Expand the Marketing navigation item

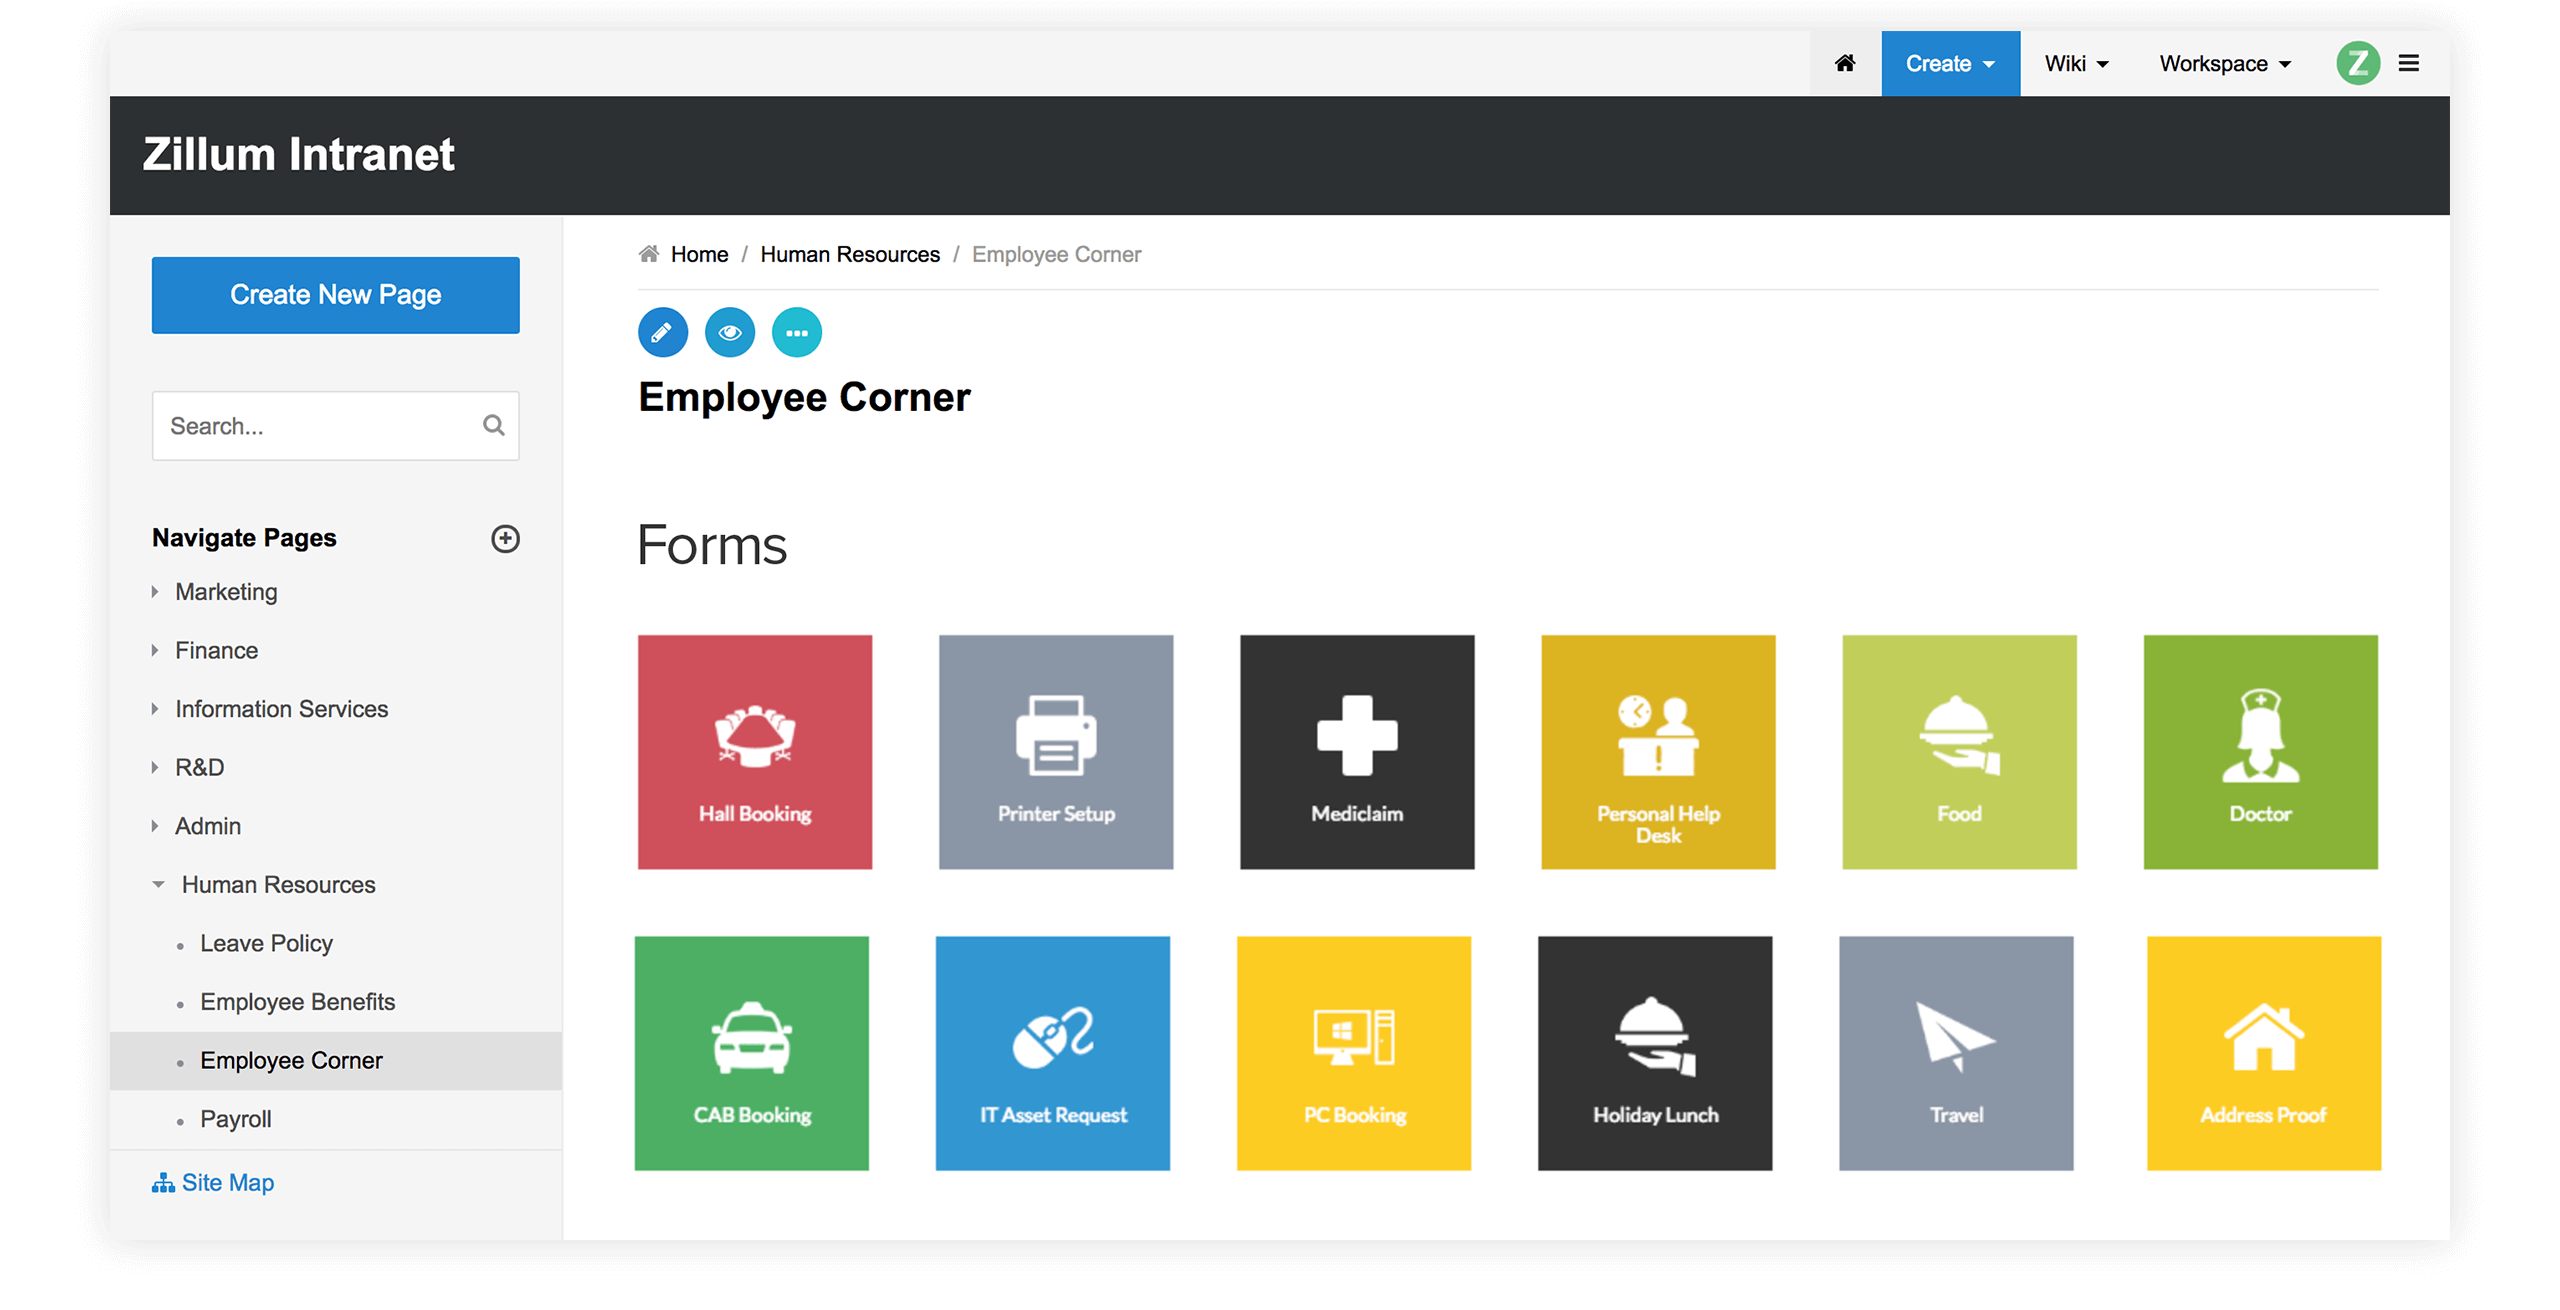[157, 590]
